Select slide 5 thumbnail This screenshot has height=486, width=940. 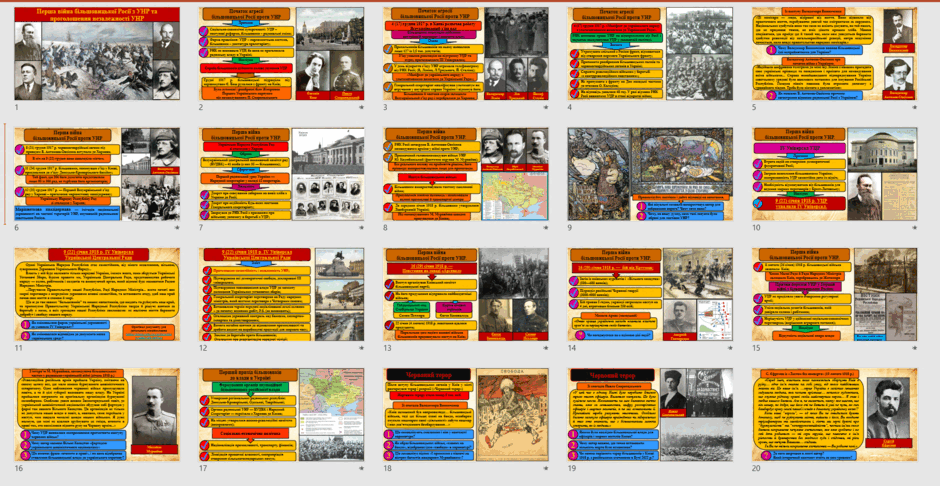pos(834,53)
